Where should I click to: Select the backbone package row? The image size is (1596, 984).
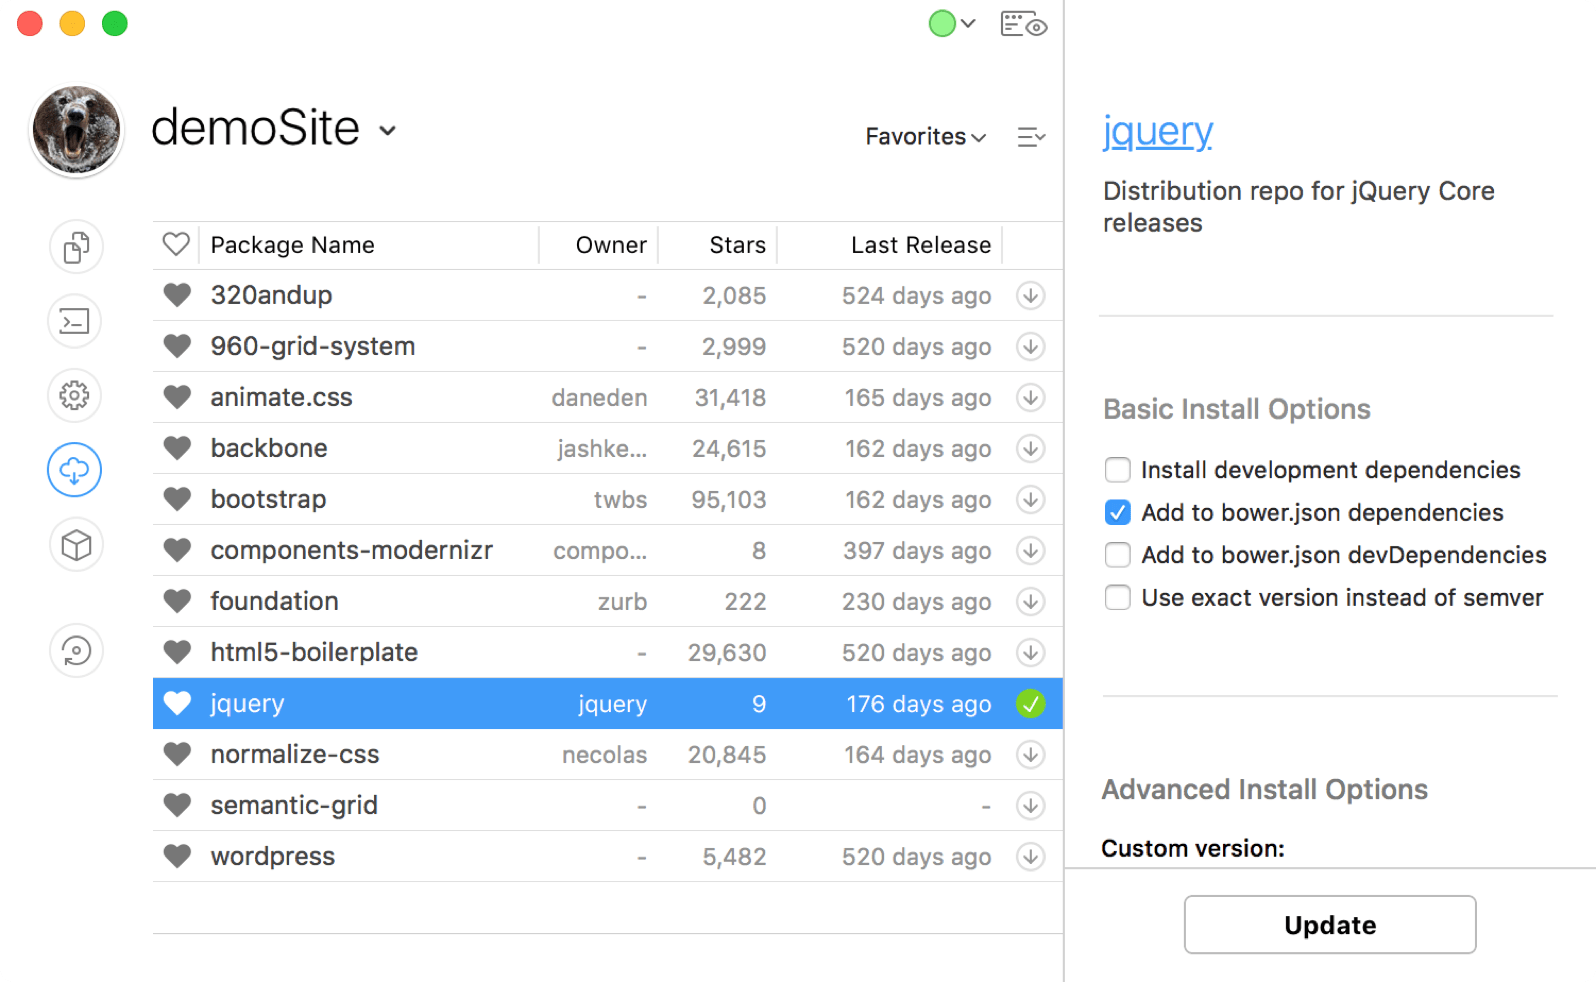[608, 449]
